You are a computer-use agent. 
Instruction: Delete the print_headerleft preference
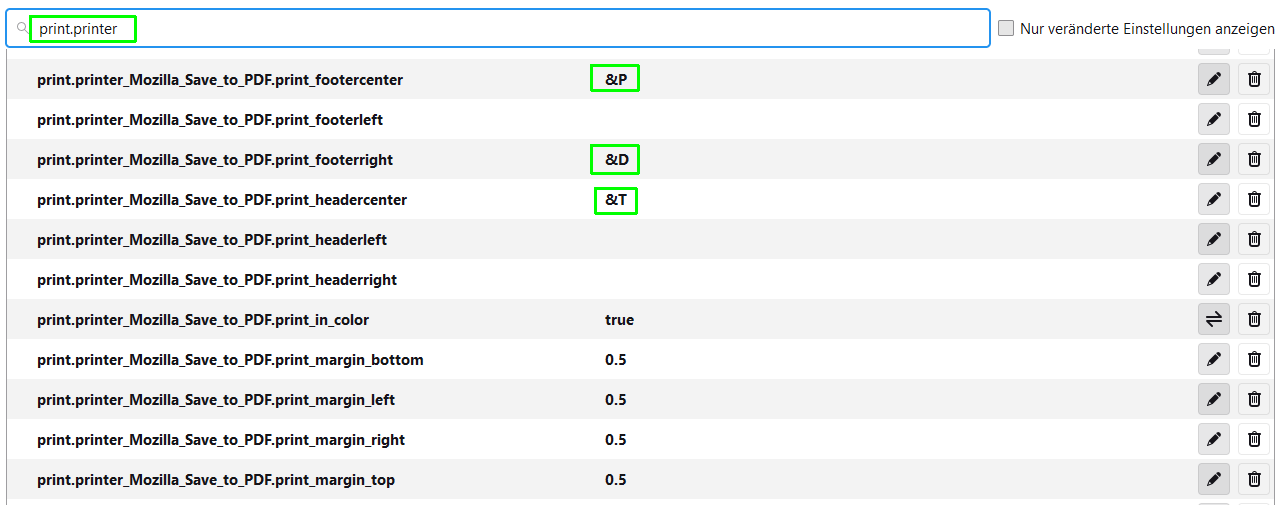pos(1254,240)
